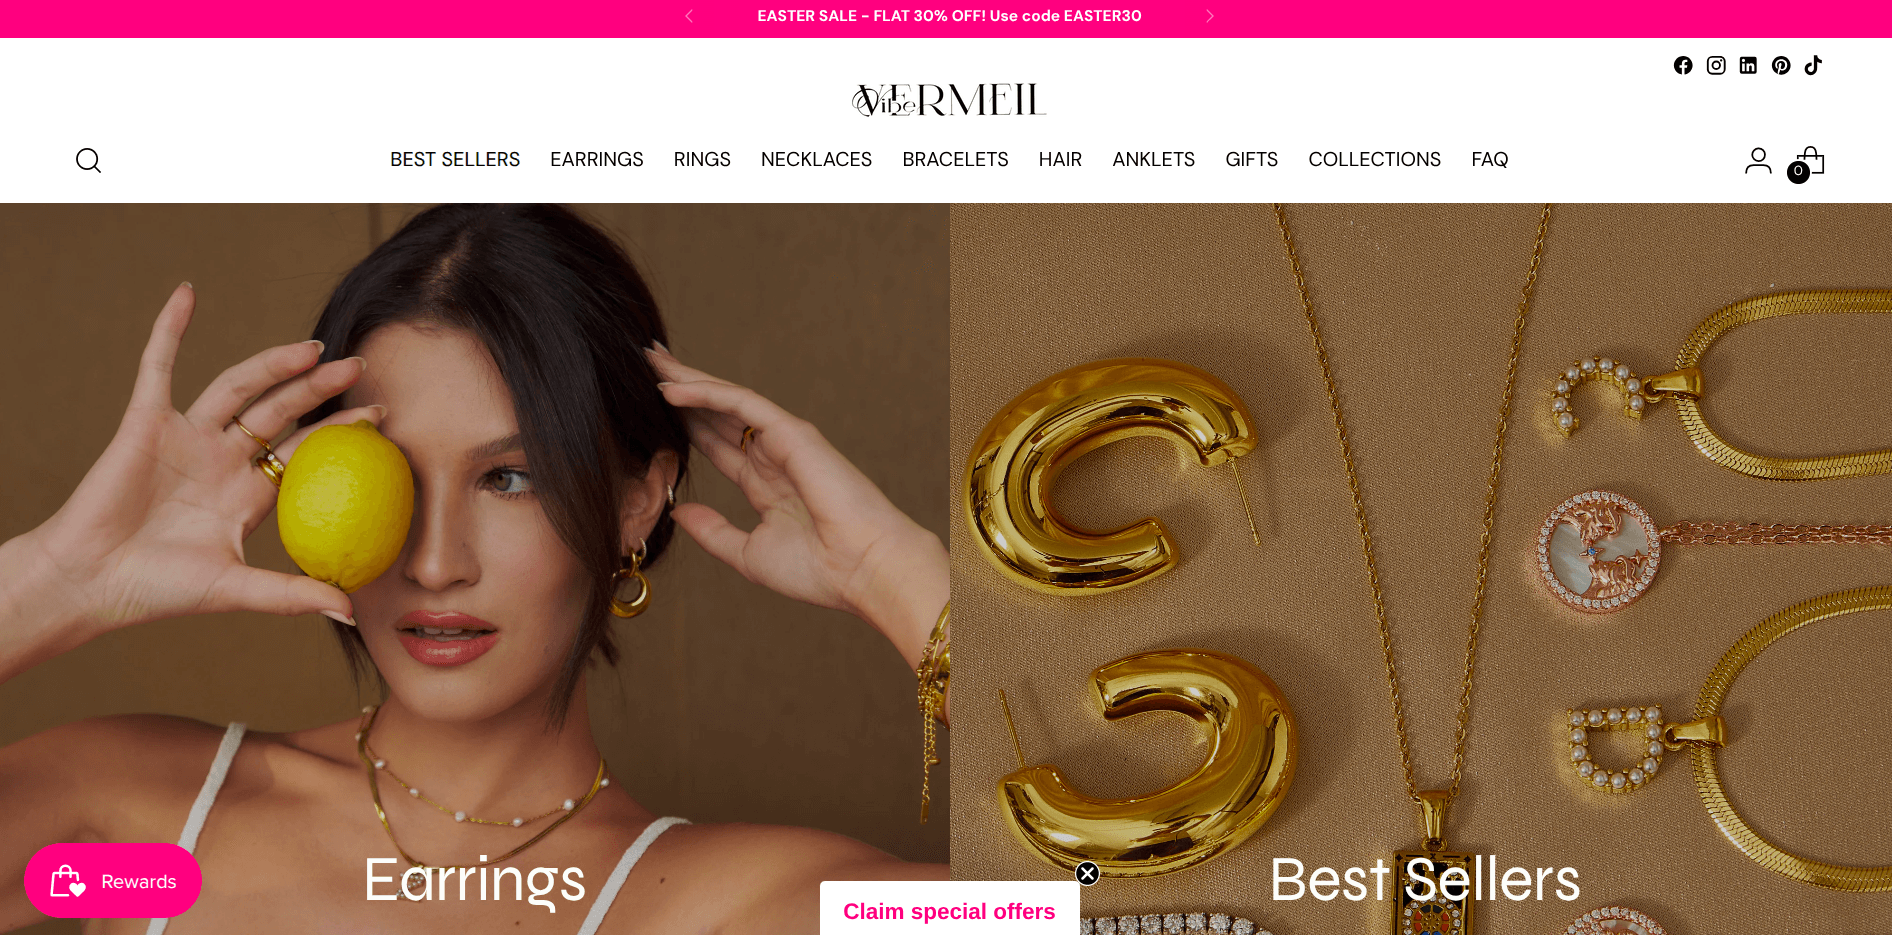The width and height of the screenshot is (1892, 935).
Task: Go to BEST SELLERS navigation link
Action: 455,160
